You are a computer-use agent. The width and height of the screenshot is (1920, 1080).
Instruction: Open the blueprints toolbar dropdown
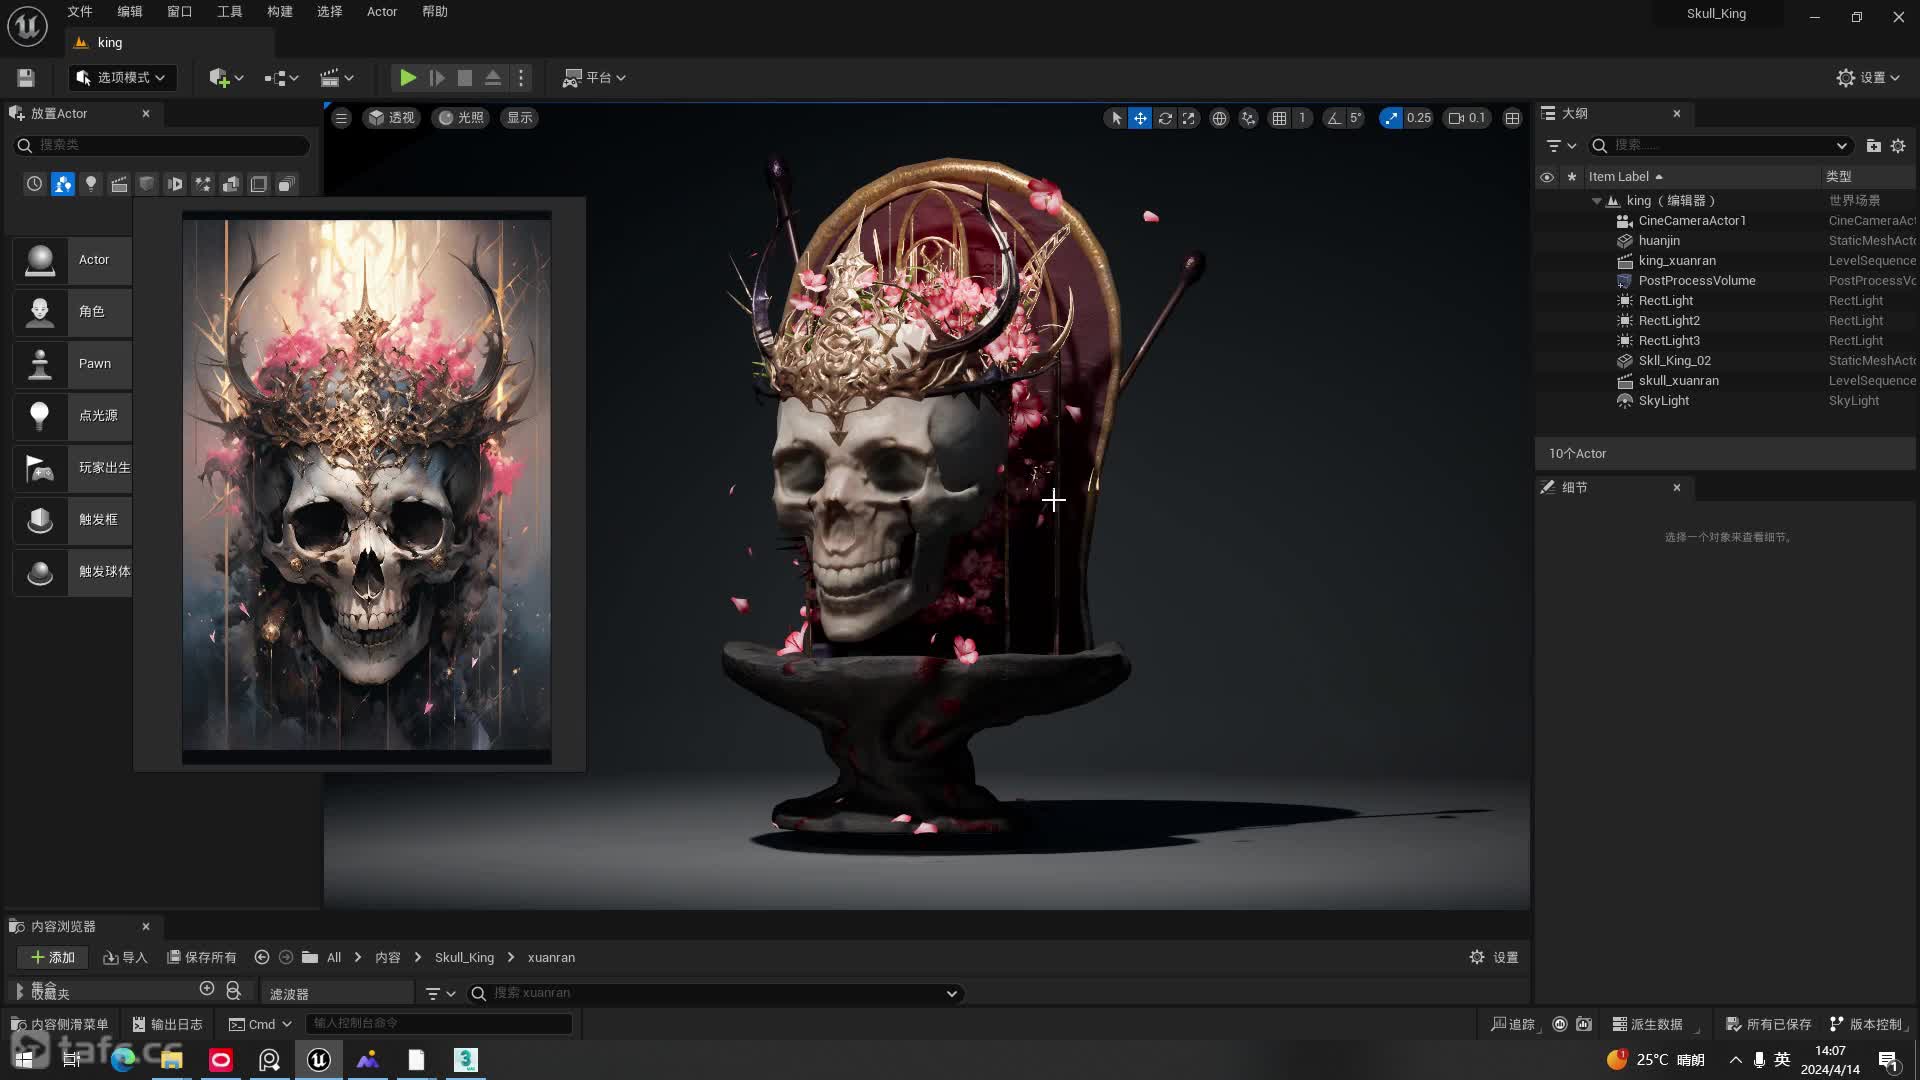click(x=282, y=78)
